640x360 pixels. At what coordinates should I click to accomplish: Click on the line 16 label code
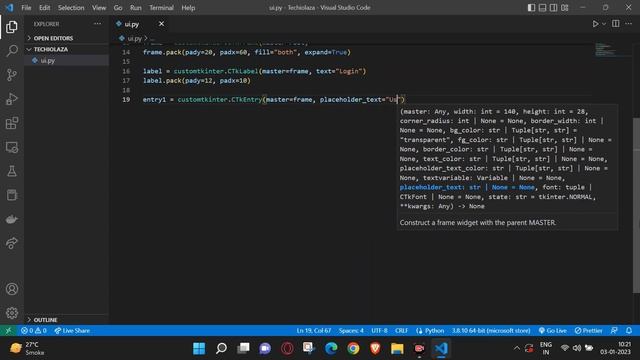[x=254, y=71]
